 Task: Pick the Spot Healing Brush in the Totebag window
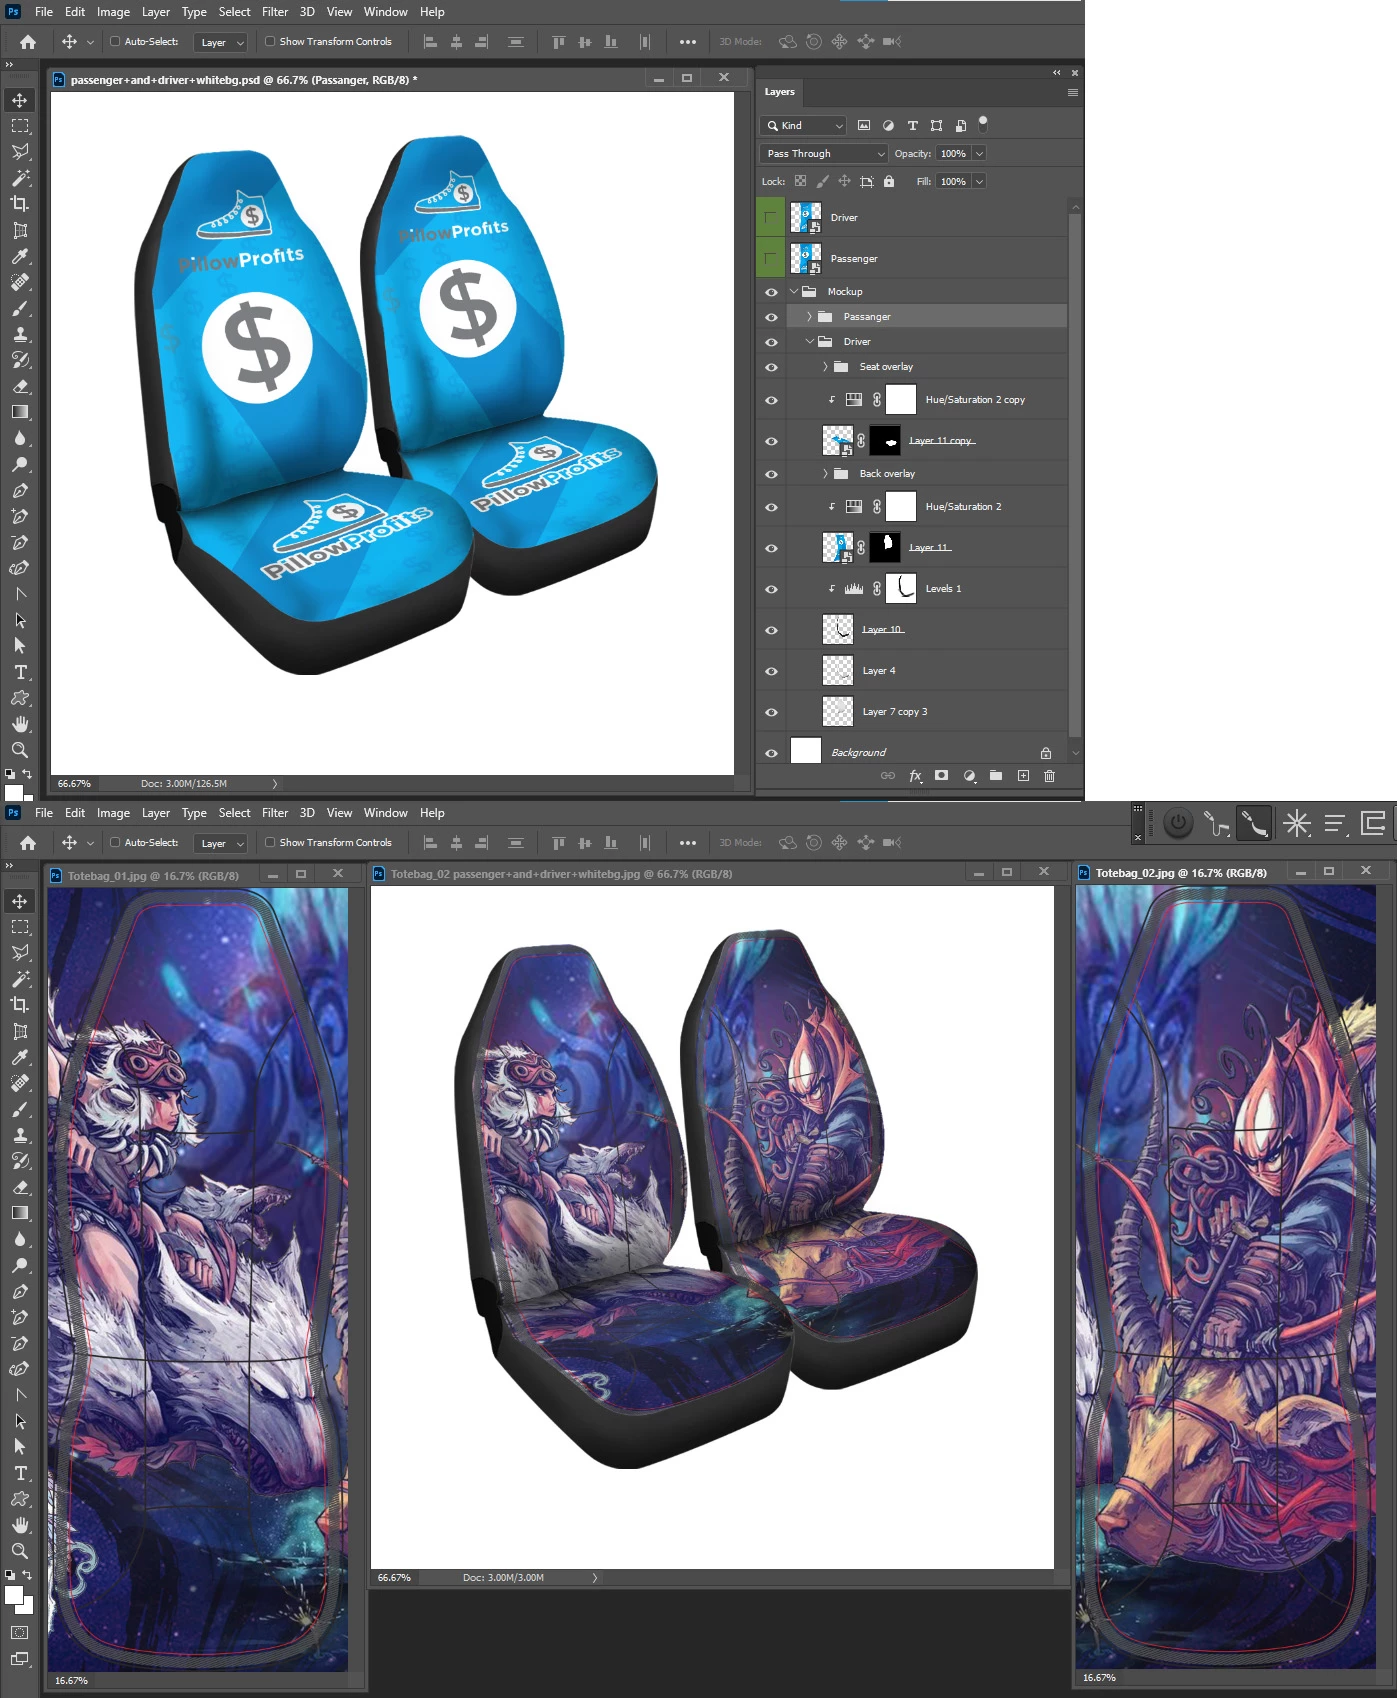[19, 1083]
